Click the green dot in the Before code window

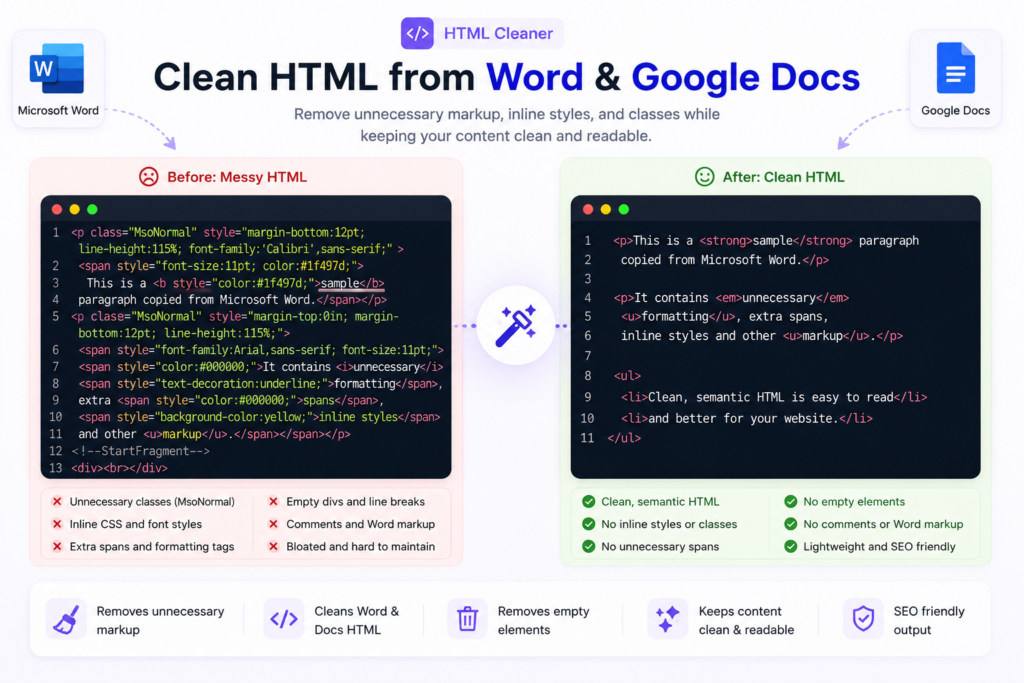pos(92,209)
